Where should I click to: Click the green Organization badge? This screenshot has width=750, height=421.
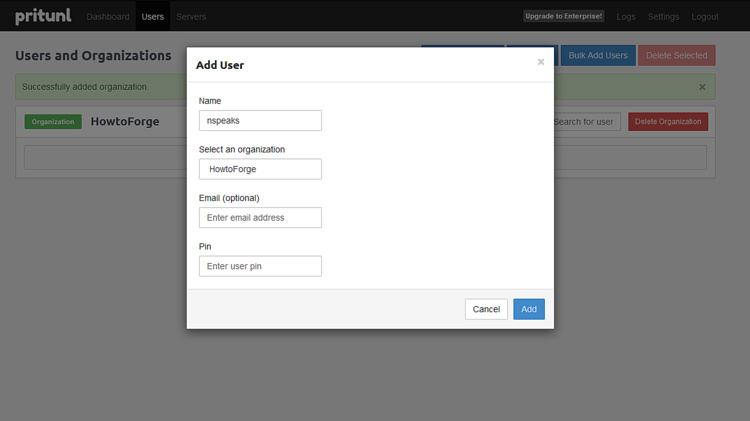(x=53, y=122)
